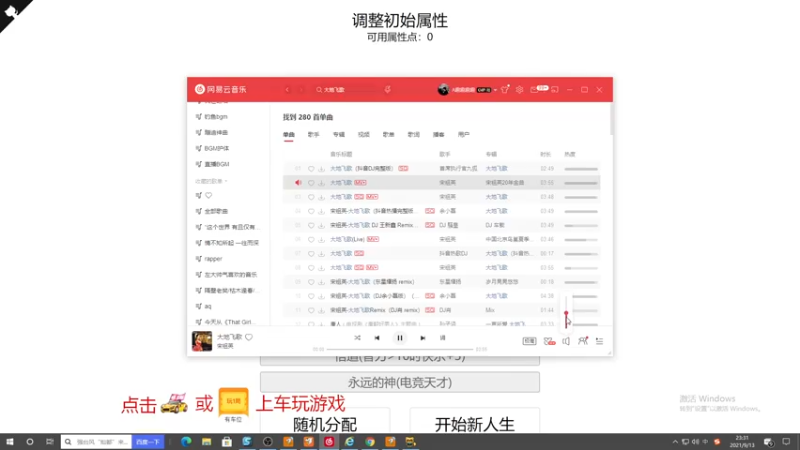This screenshot has height=450, width=800.
Task: Click the volume speaker icon
Action: (566, 341)
